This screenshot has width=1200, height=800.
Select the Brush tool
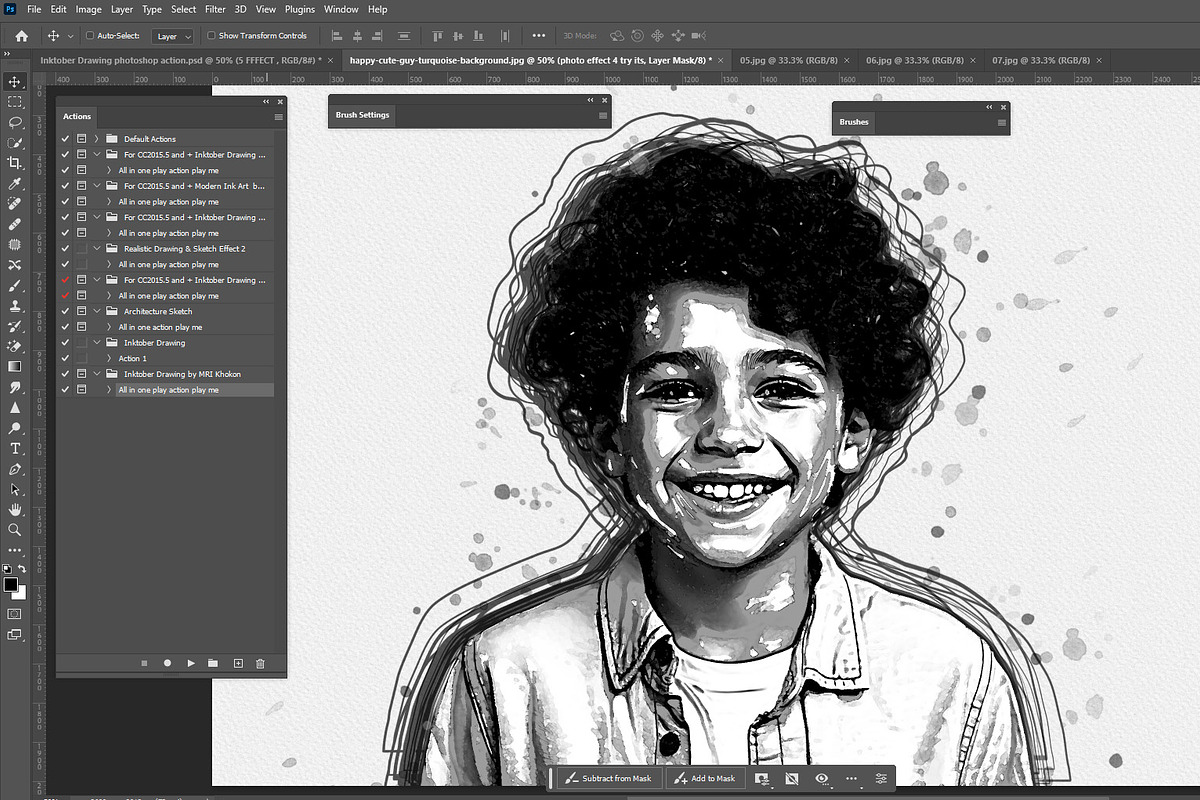pyautogui.click(x=15, y=285)
